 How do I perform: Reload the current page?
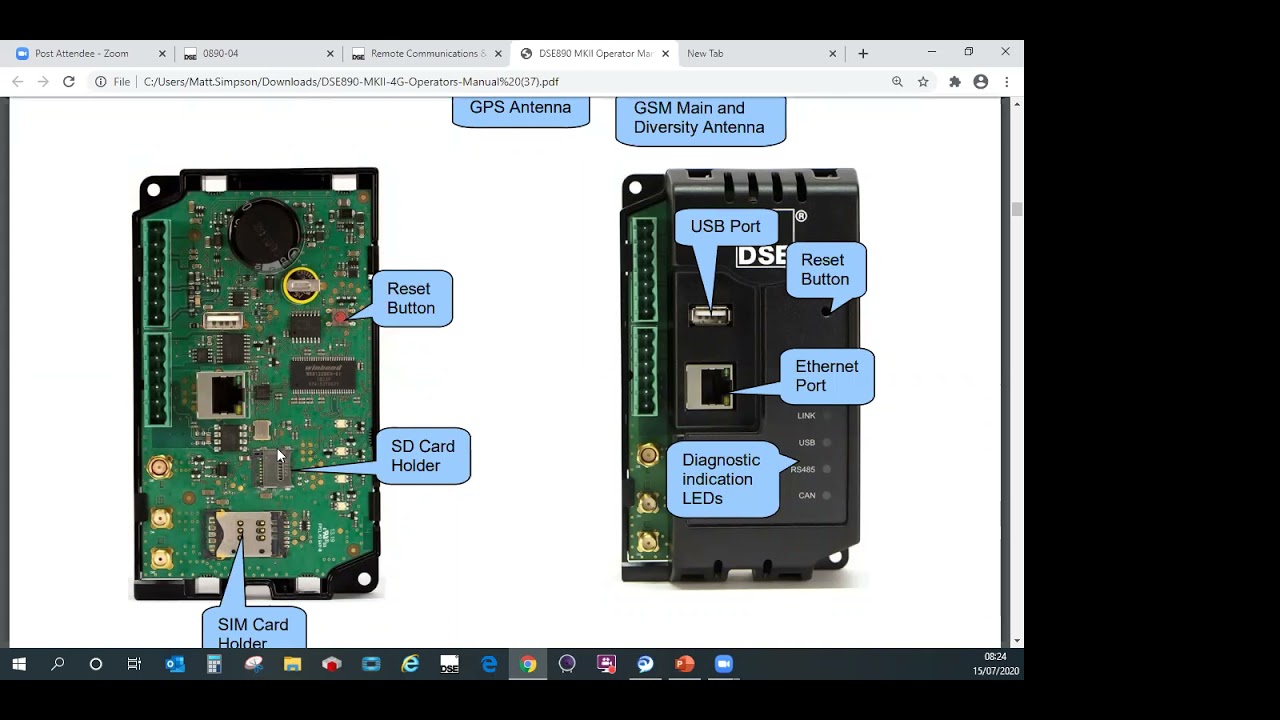tap(69, 82)
